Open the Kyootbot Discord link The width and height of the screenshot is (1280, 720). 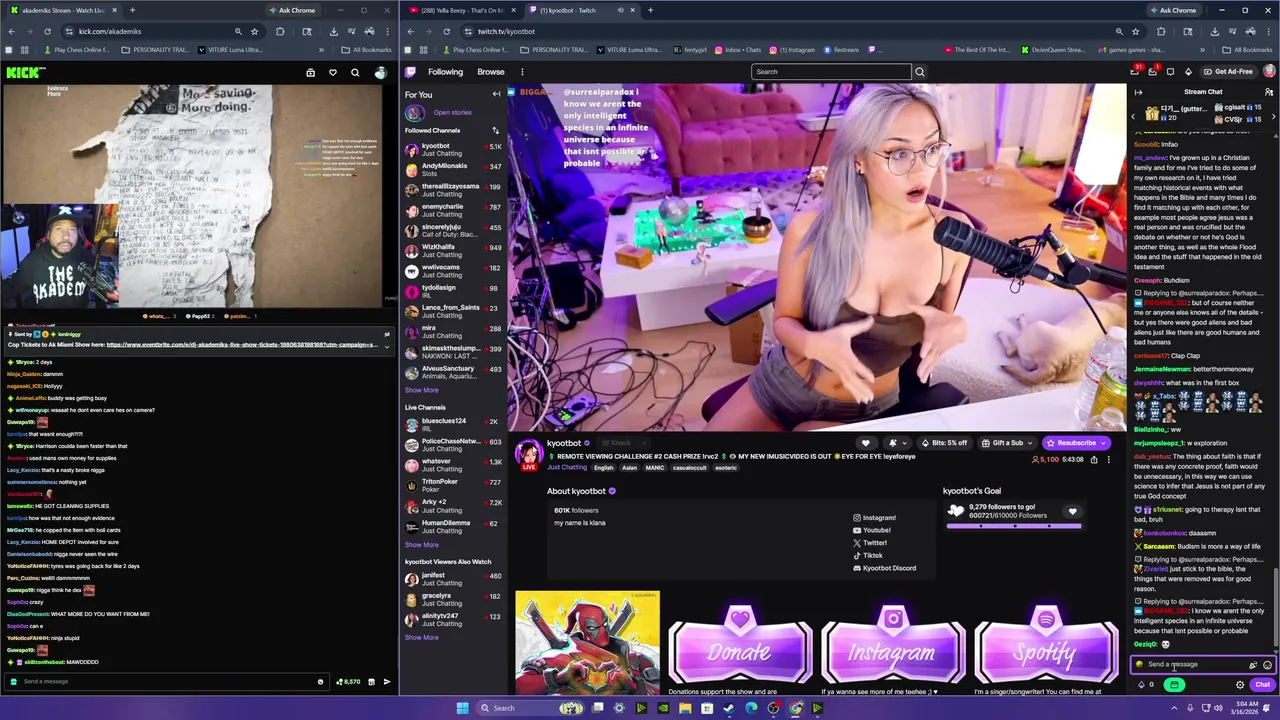883,568
